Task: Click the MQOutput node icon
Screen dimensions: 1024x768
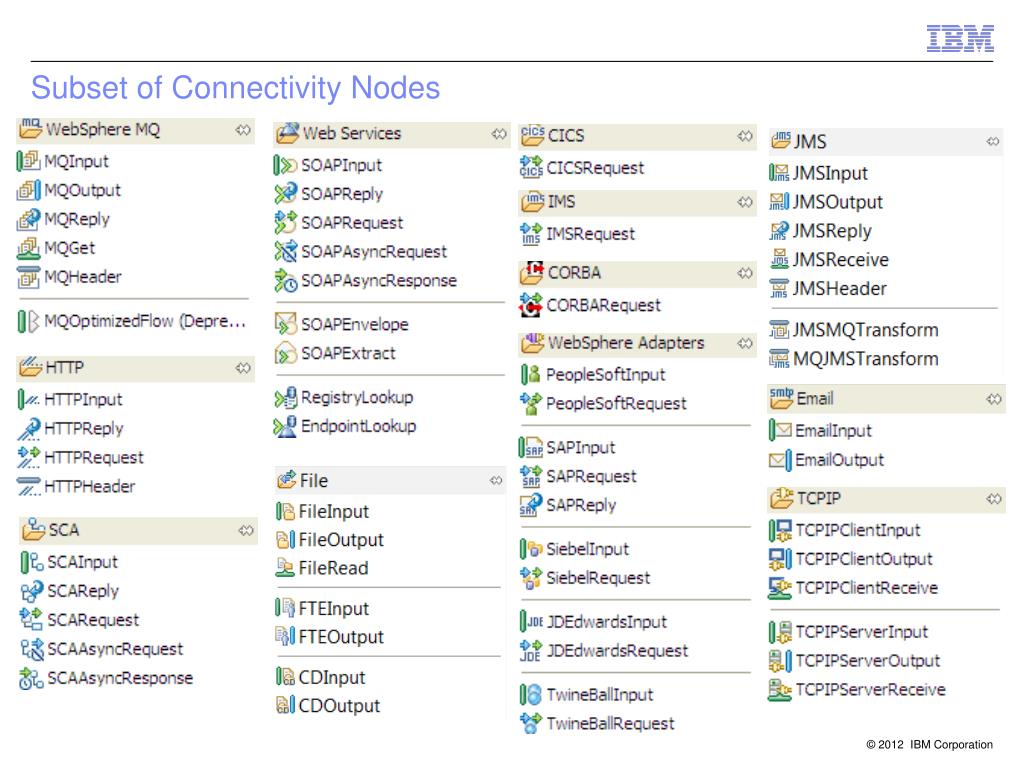Action: 28,190
